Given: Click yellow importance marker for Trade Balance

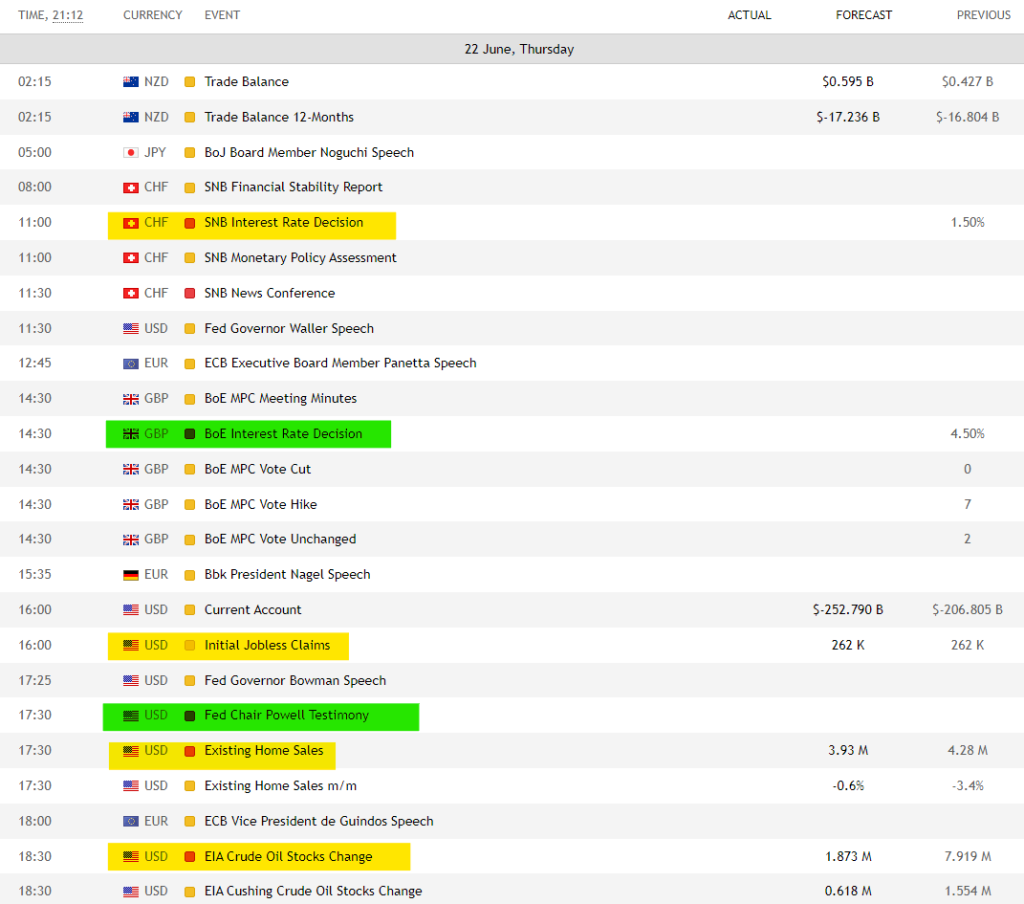Looking at the screenshot, I should click(189, 82).
